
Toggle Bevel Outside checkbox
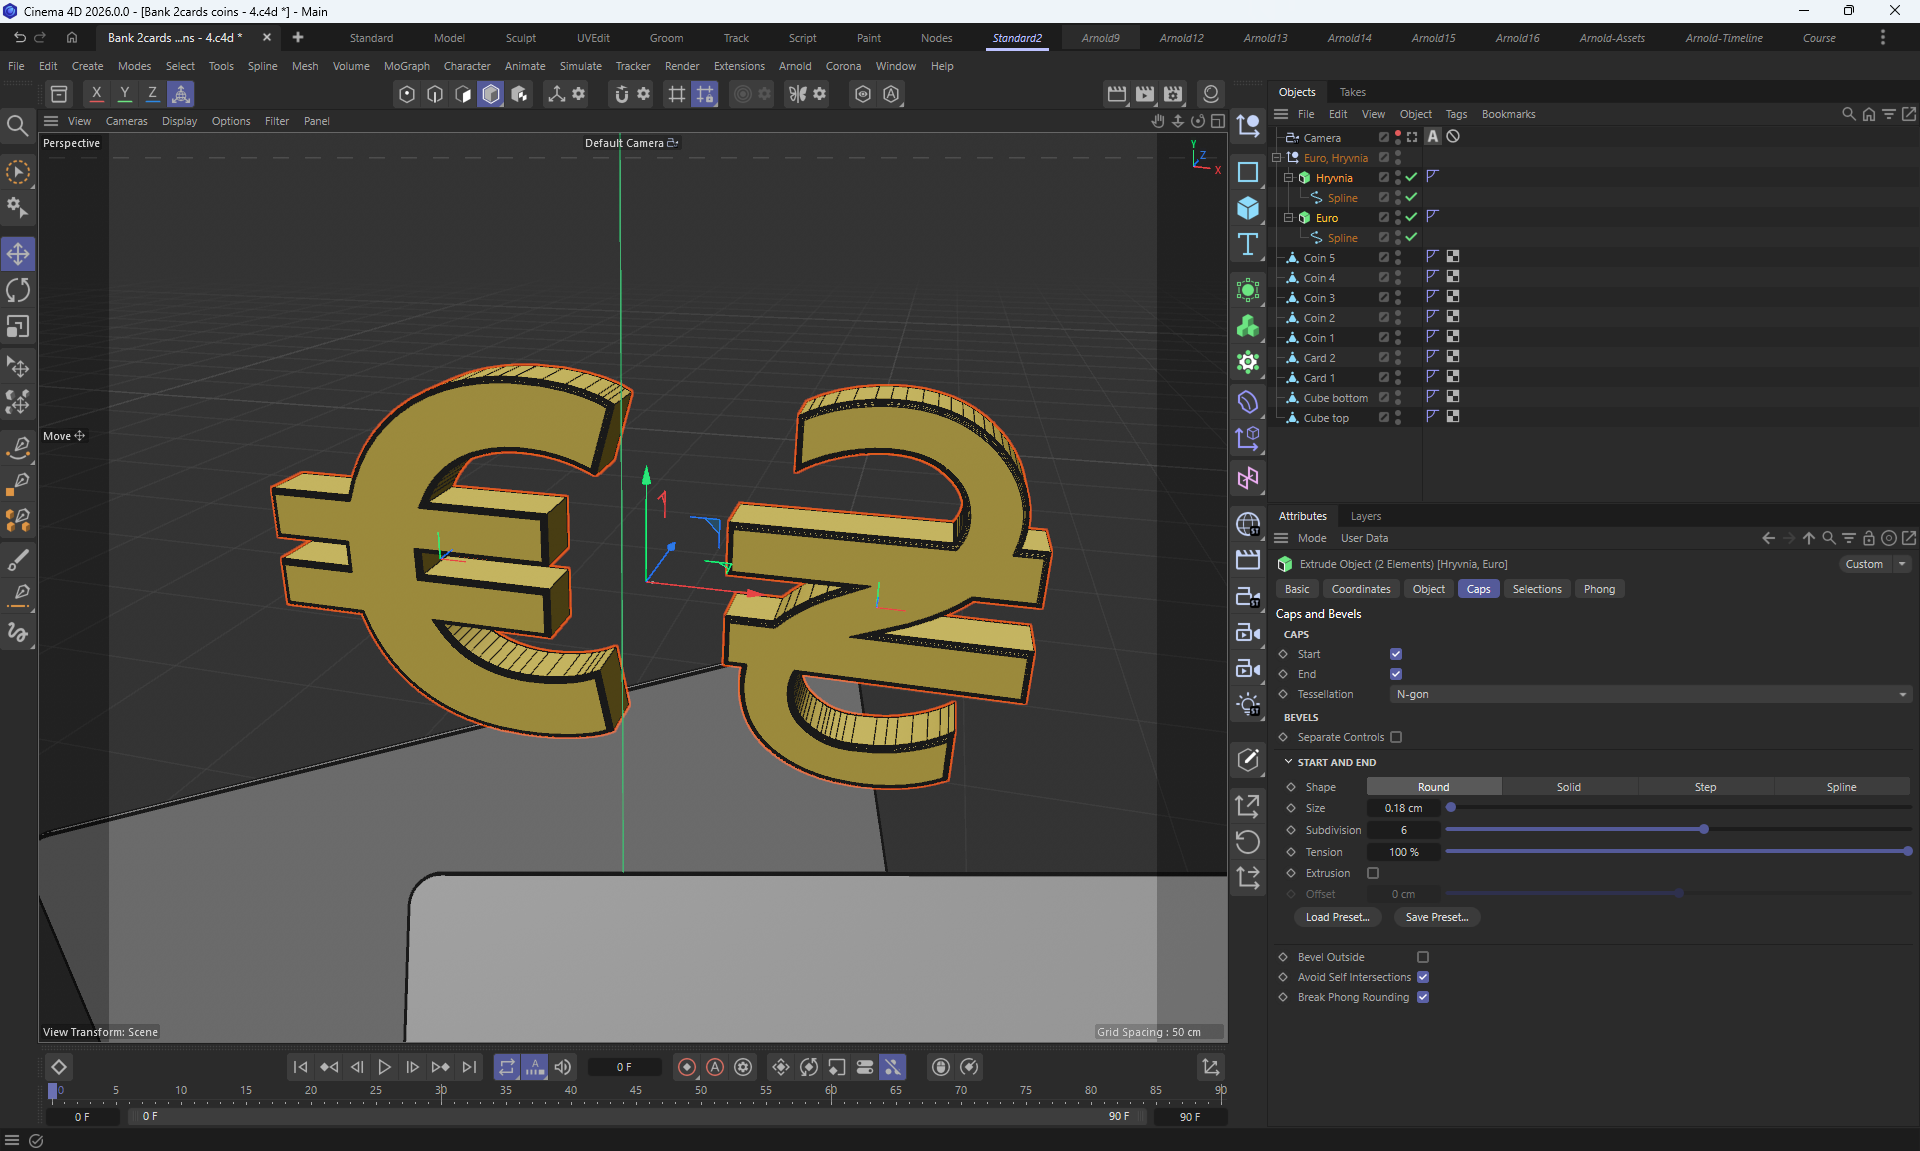point(1423,957)
